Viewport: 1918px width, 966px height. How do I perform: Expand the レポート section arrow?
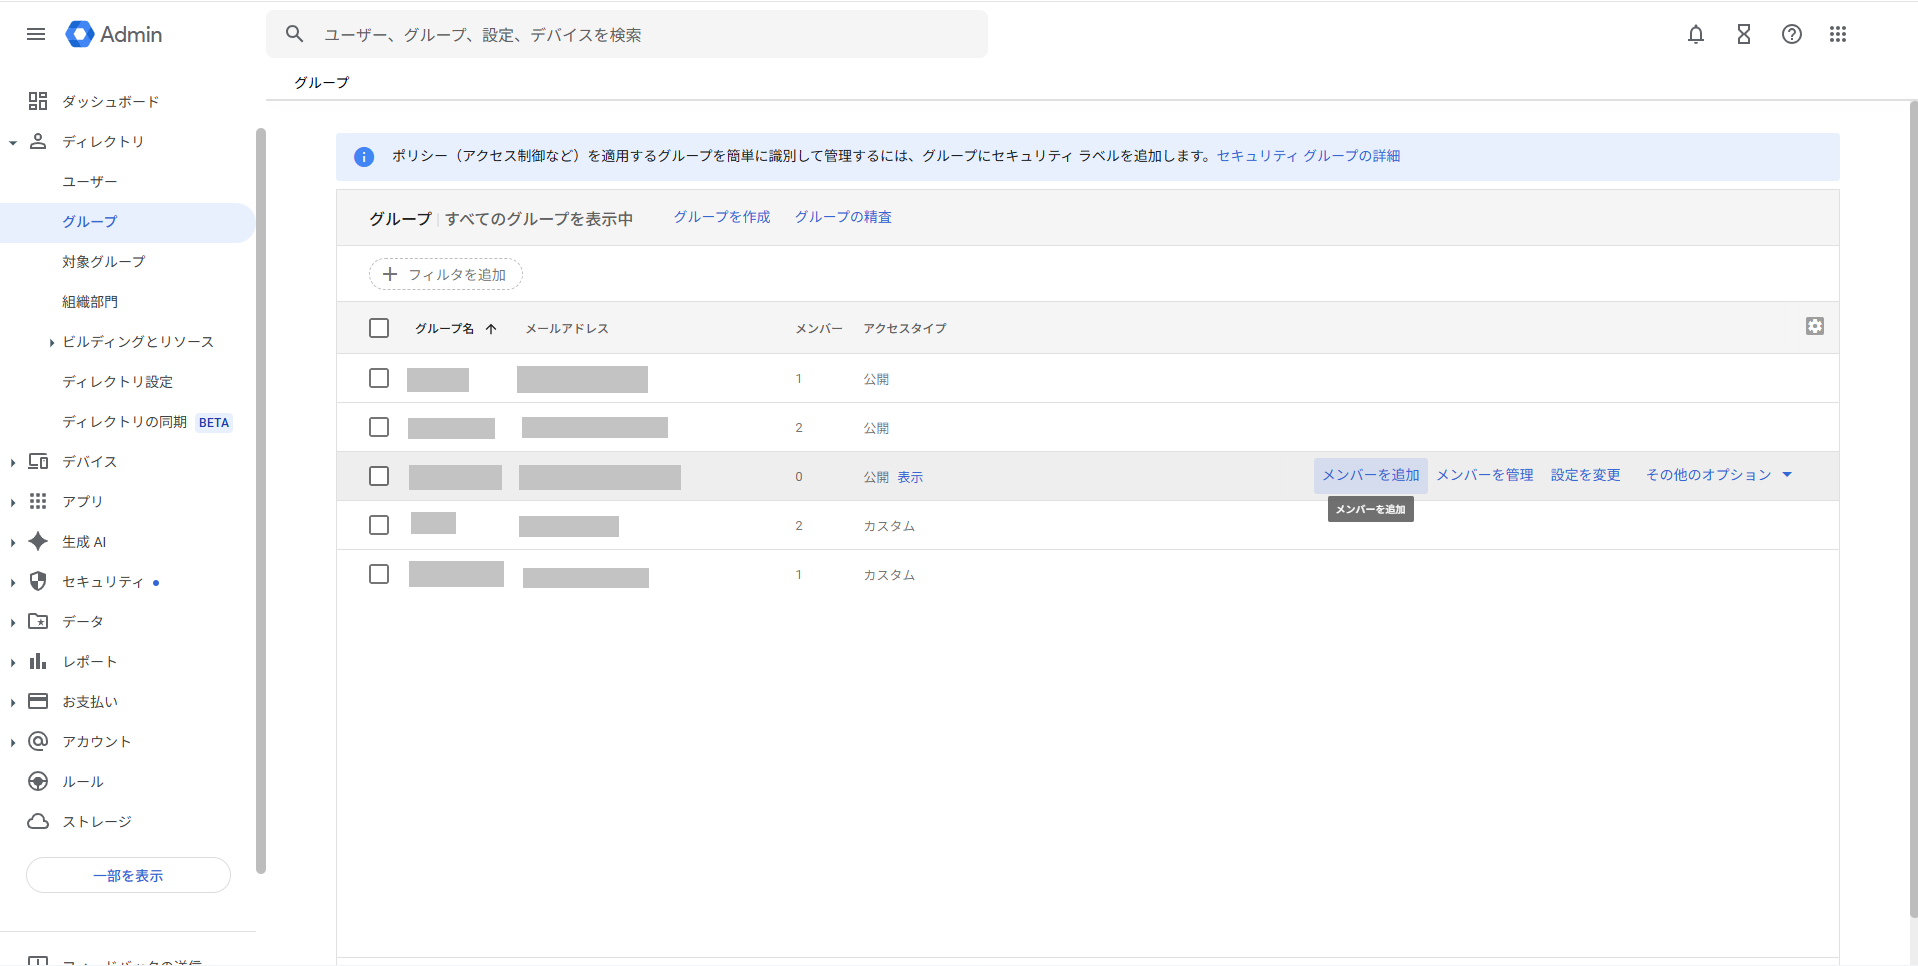click(13, 662)
